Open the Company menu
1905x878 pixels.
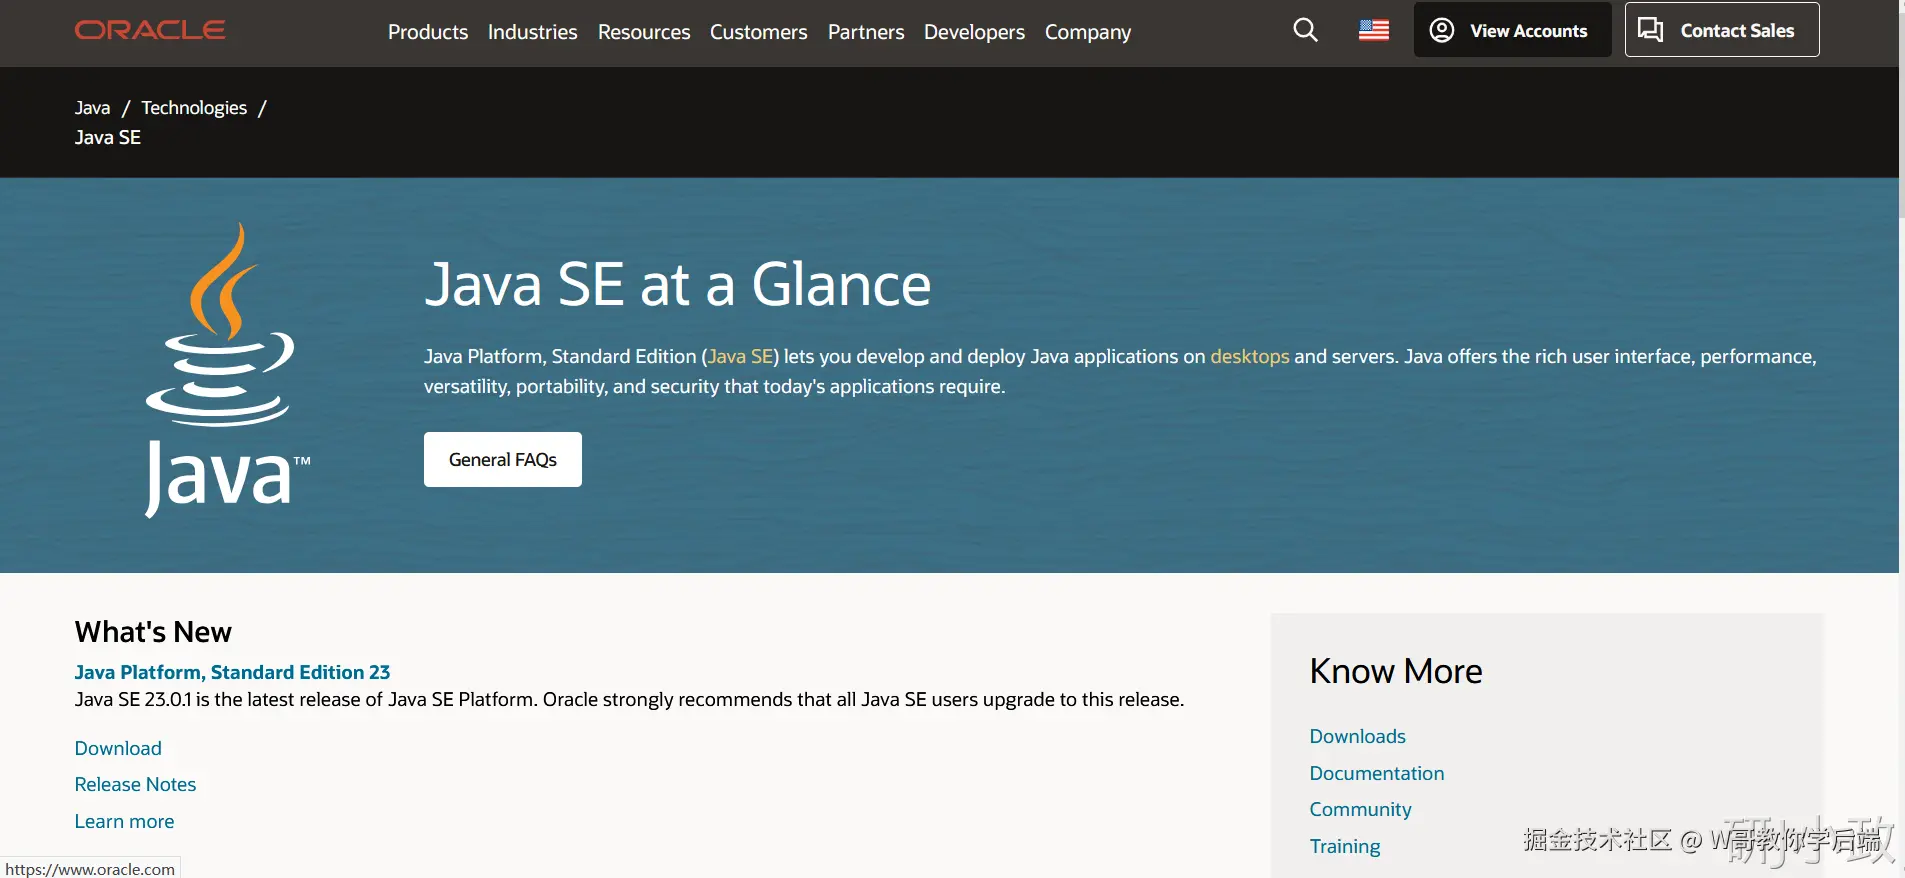tap(1088, 32)
